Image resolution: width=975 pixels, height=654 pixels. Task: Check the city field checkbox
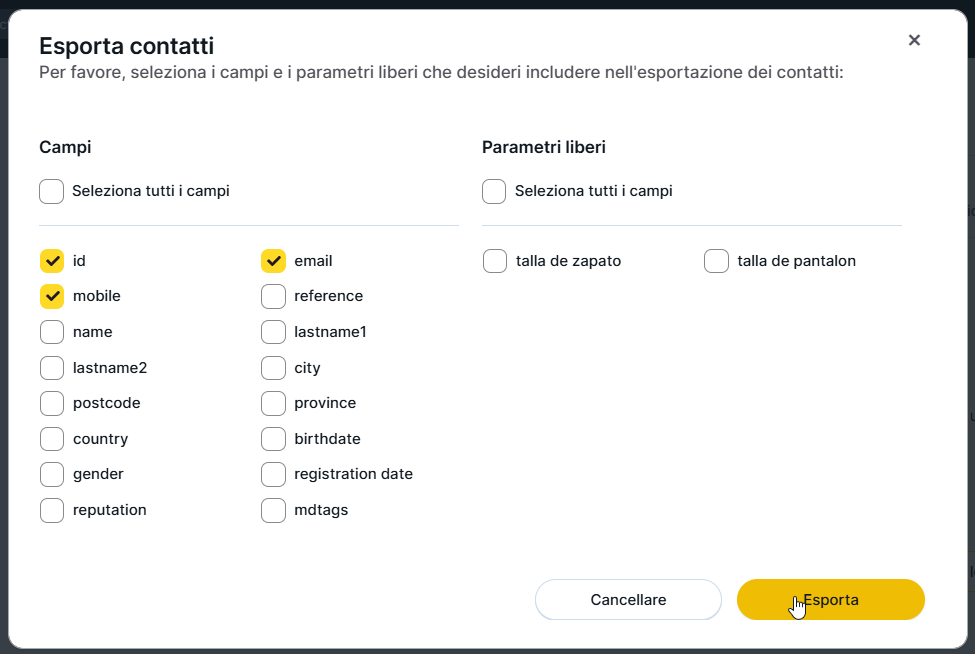tap(273, 368)
